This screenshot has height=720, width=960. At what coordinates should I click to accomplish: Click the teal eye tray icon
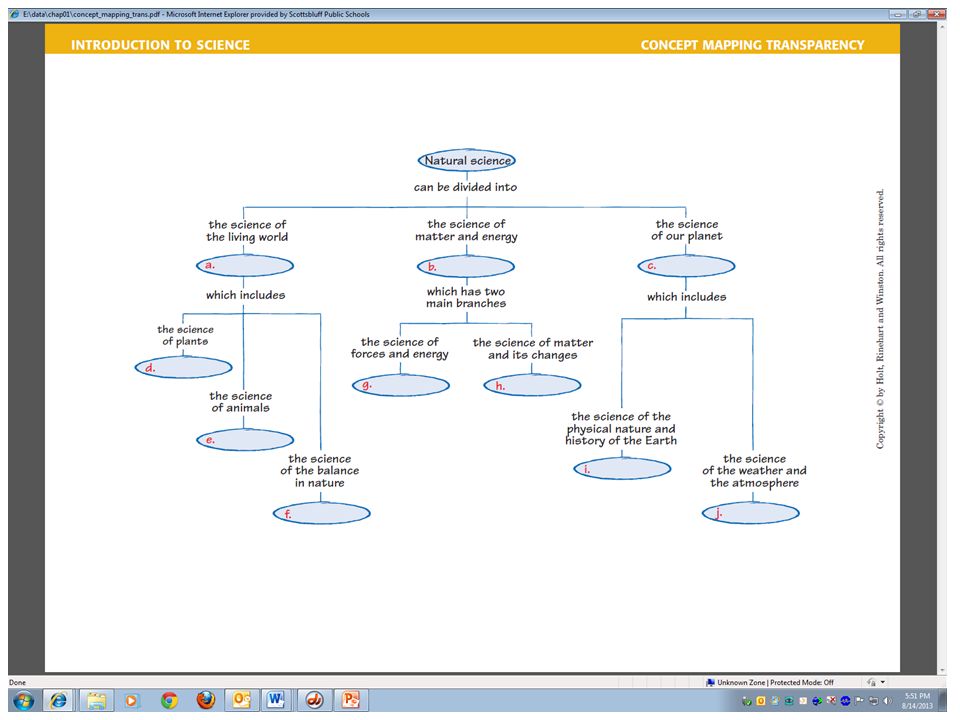[x=789, y=701]
